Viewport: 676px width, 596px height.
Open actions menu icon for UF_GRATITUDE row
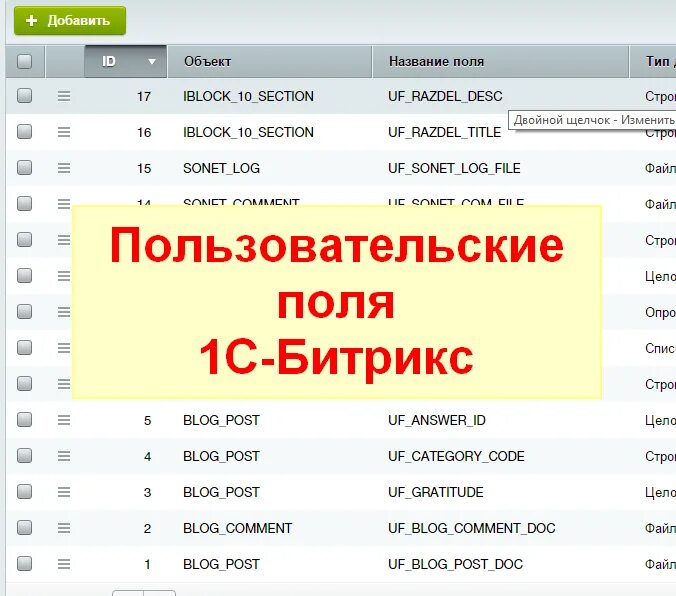(x=64, y=492)
